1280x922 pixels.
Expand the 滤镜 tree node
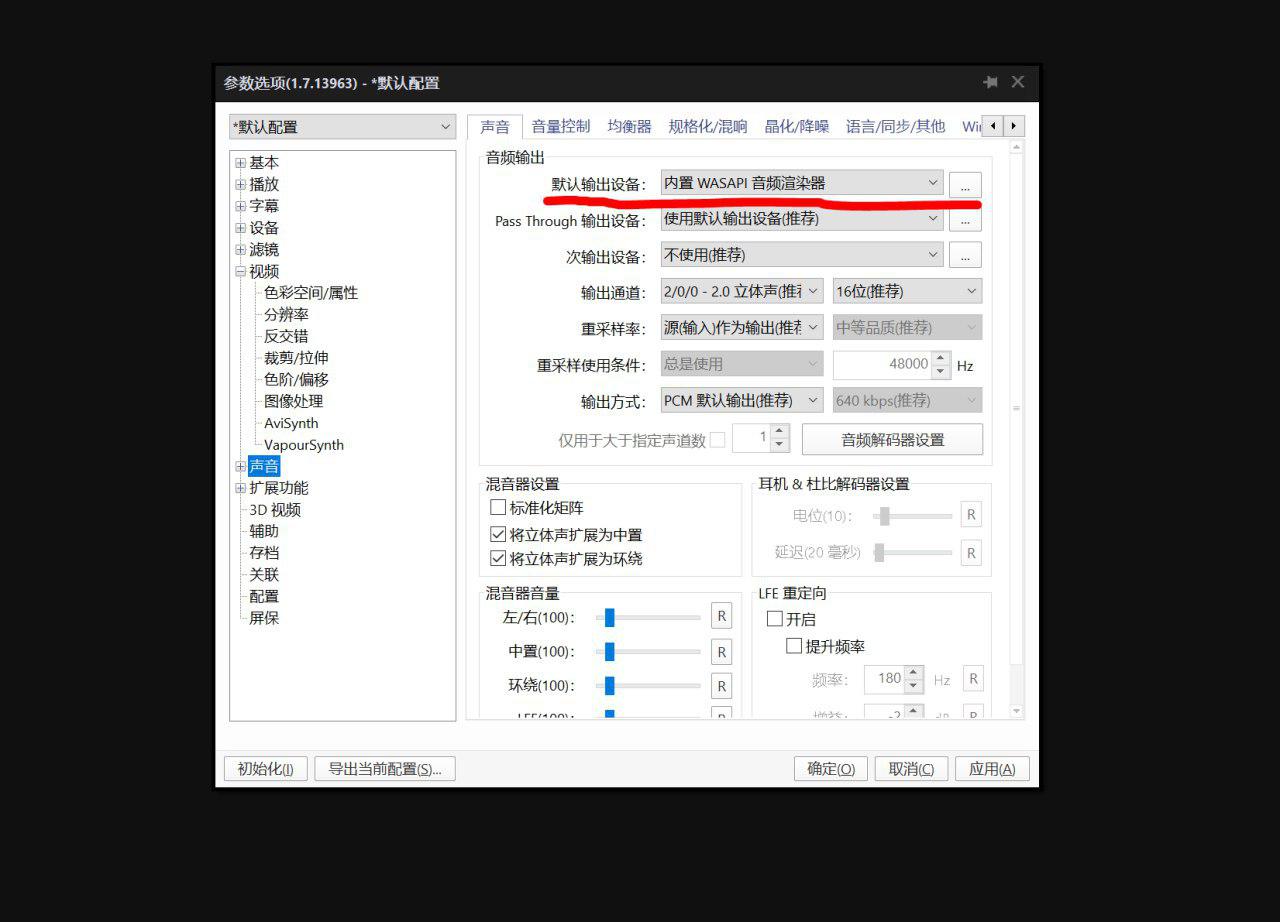(x=240, y=250)
